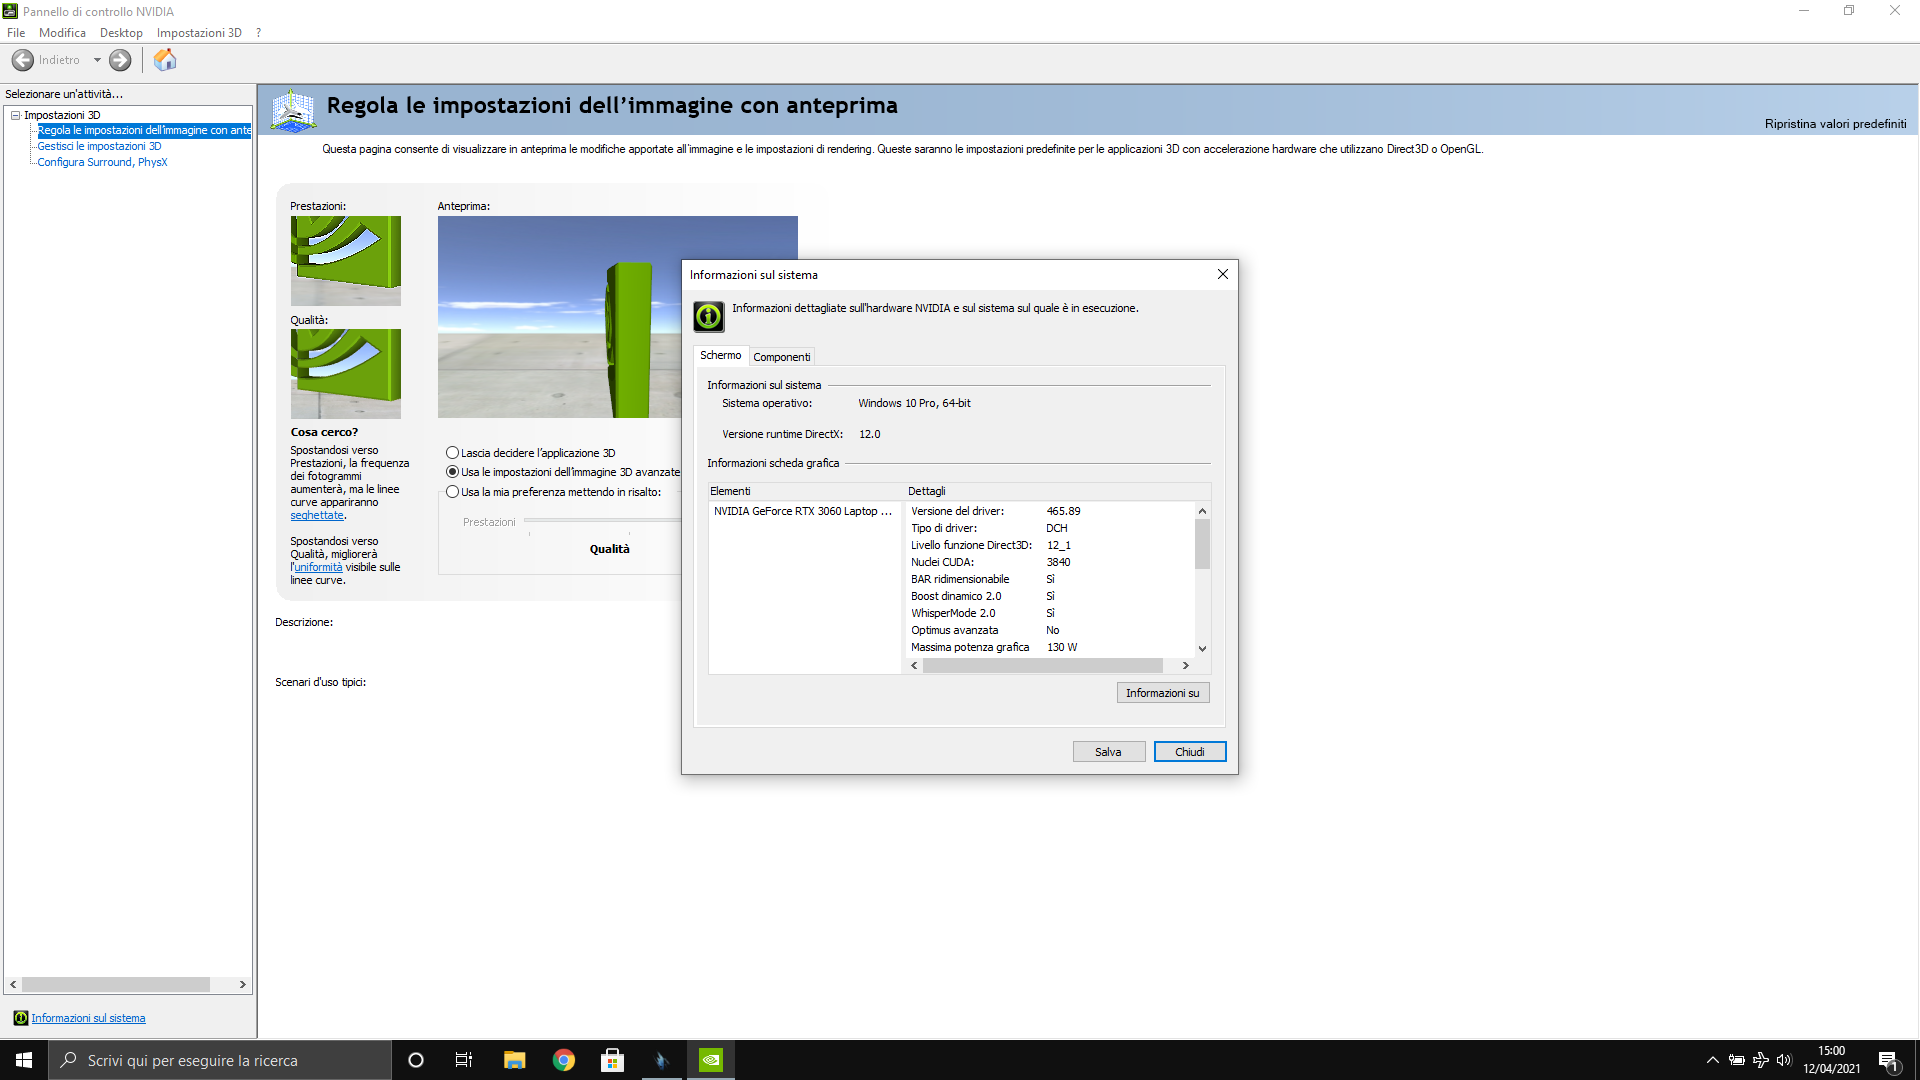The image size is (1920, 1080).
Task: Open File Explorer from taskbar
Action: coord(514,1060)
